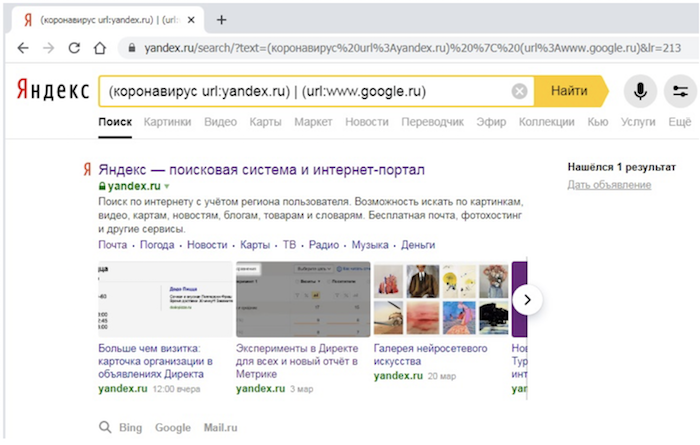Screen dimensions: 700x445
Task: Reload the page with refresh icon
Action: coord(74,48)
